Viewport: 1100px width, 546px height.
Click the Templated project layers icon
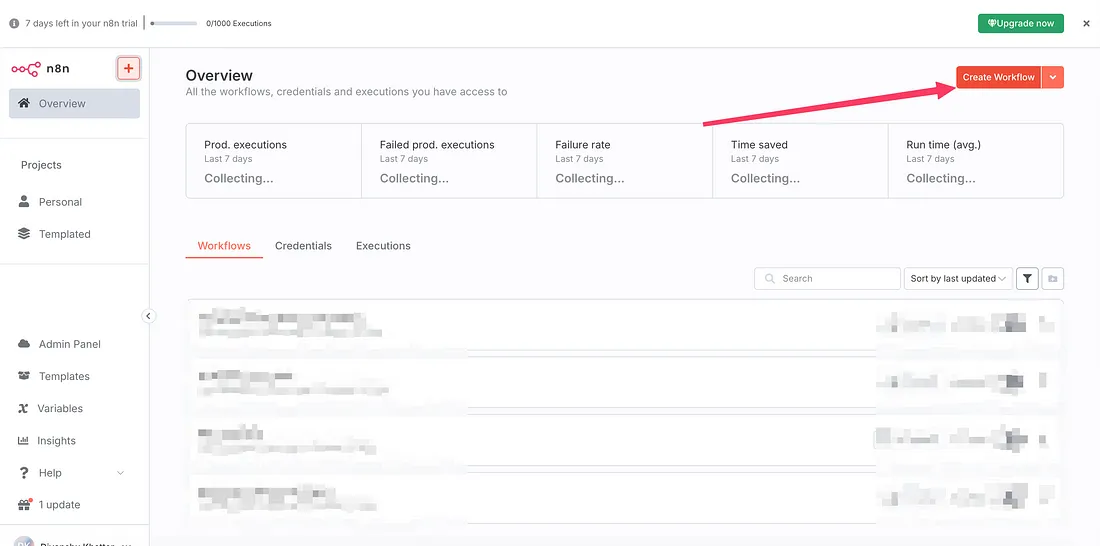[x=24, y=234]
